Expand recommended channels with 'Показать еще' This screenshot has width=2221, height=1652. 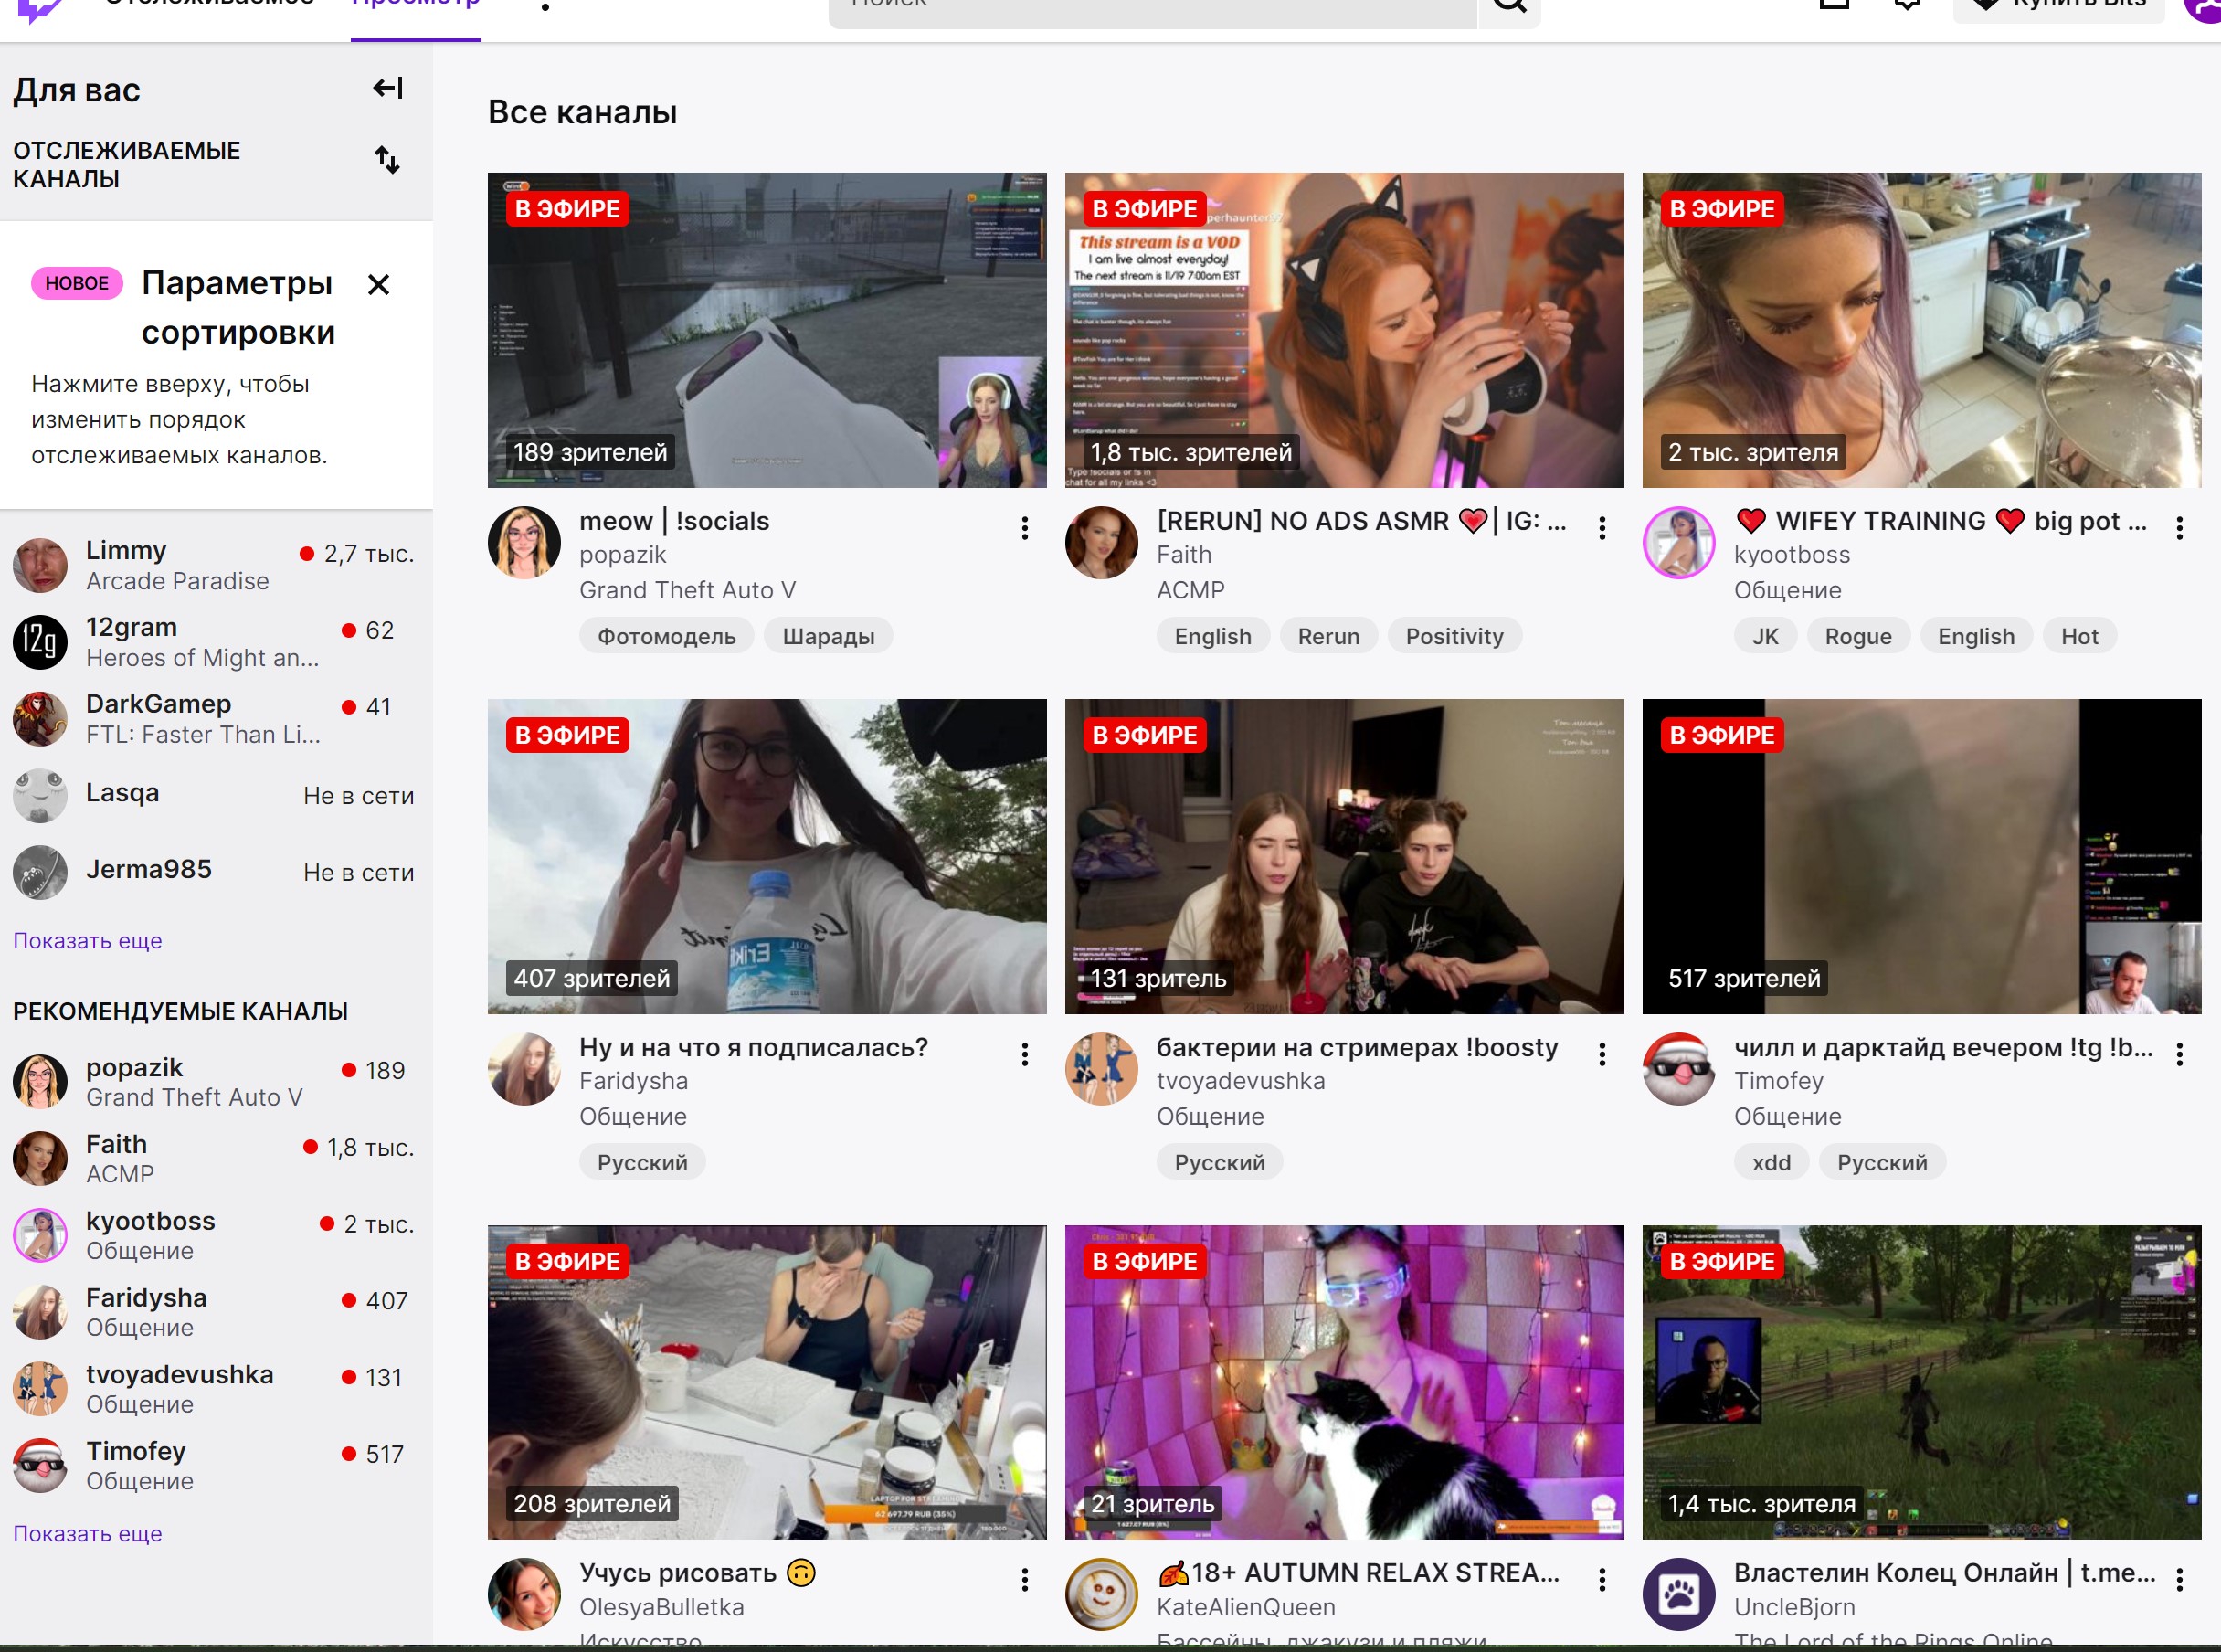point(87,1534)
